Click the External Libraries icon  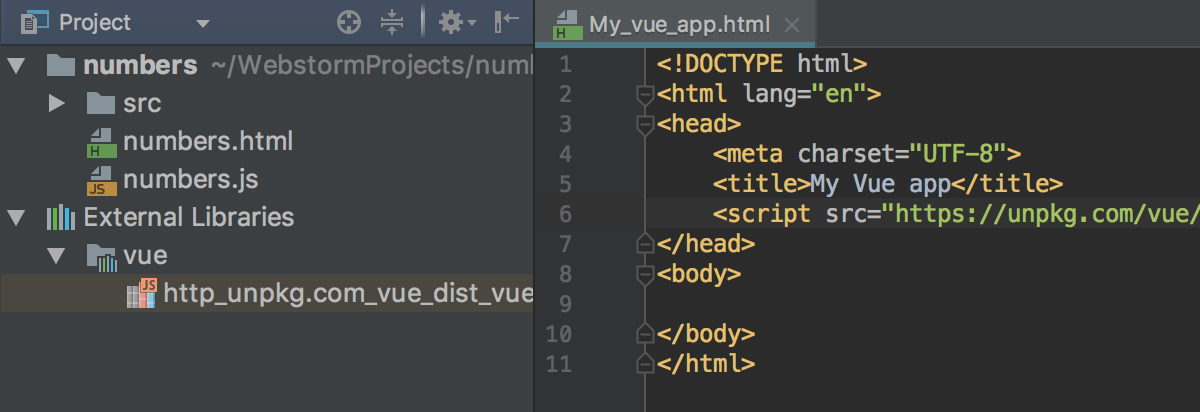click(61, 217)
